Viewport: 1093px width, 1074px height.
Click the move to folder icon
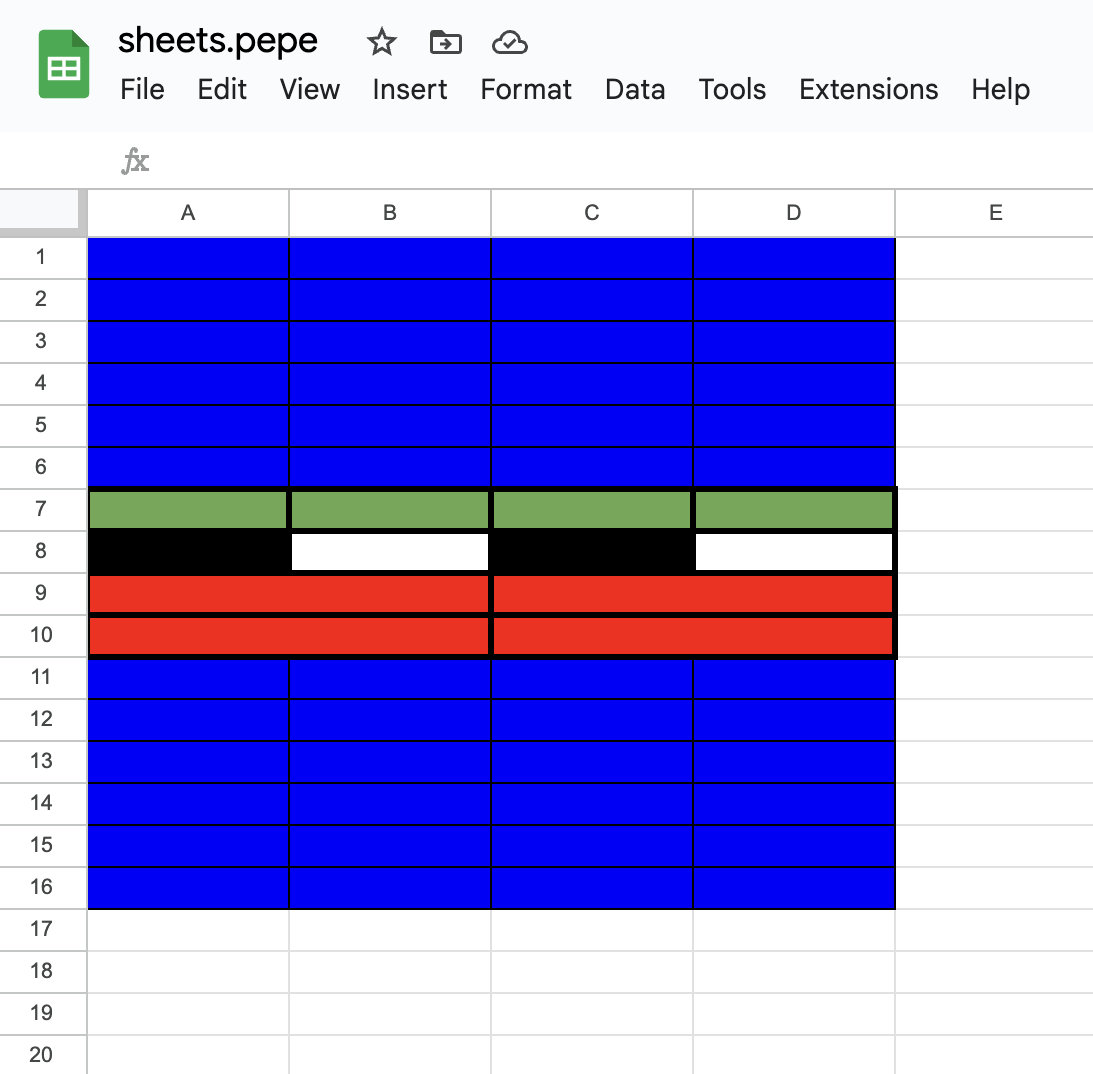445,43
